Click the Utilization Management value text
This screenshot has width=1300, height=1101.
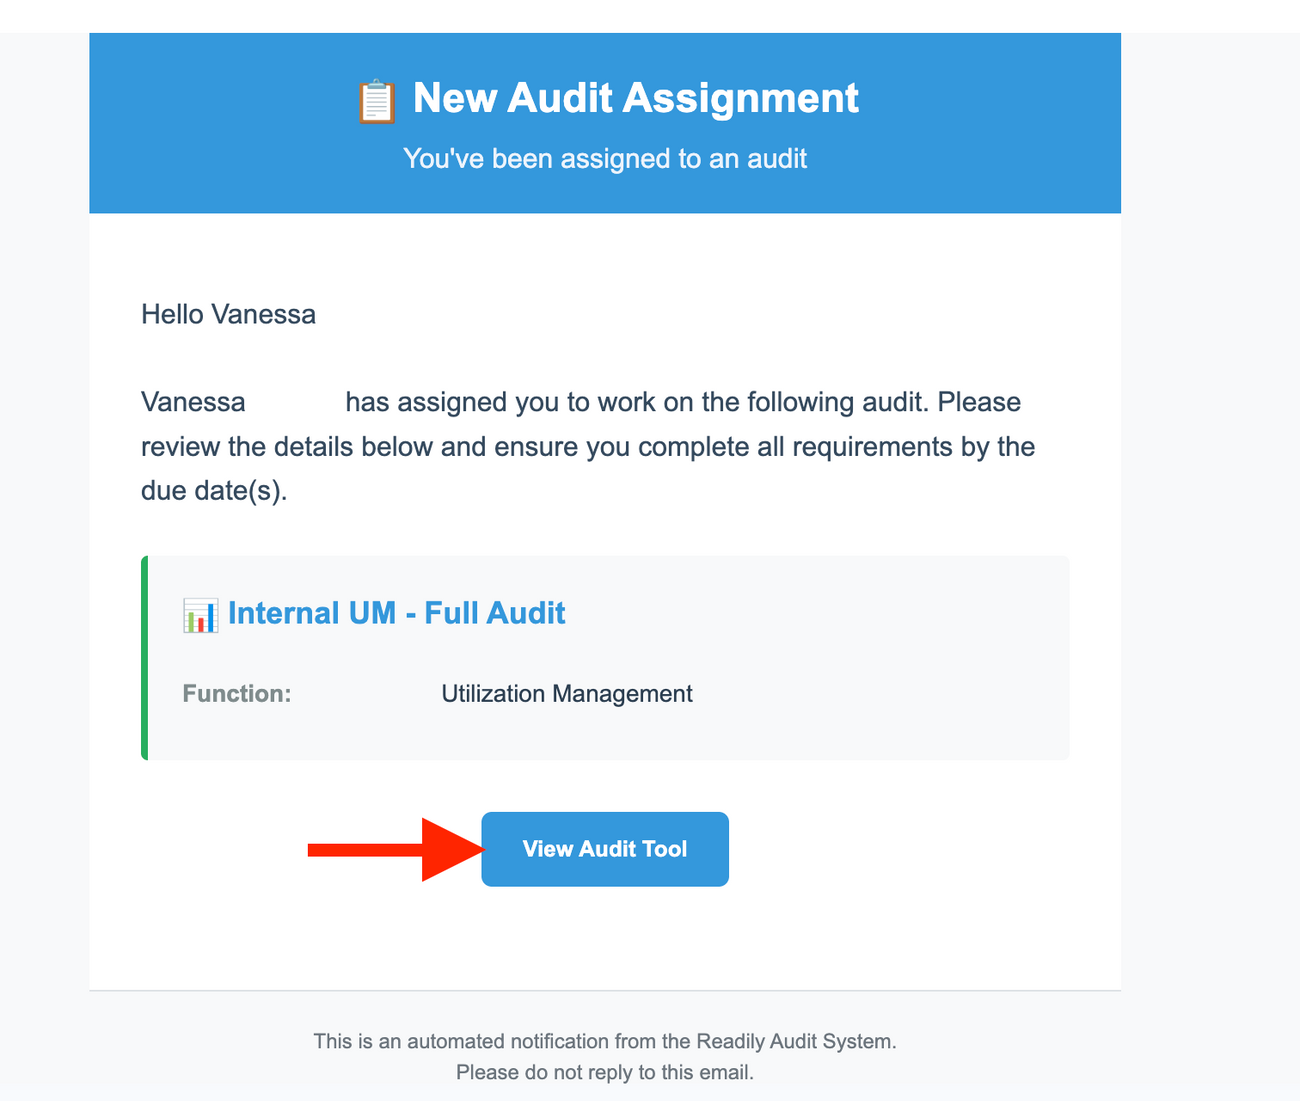coord(566,693)
